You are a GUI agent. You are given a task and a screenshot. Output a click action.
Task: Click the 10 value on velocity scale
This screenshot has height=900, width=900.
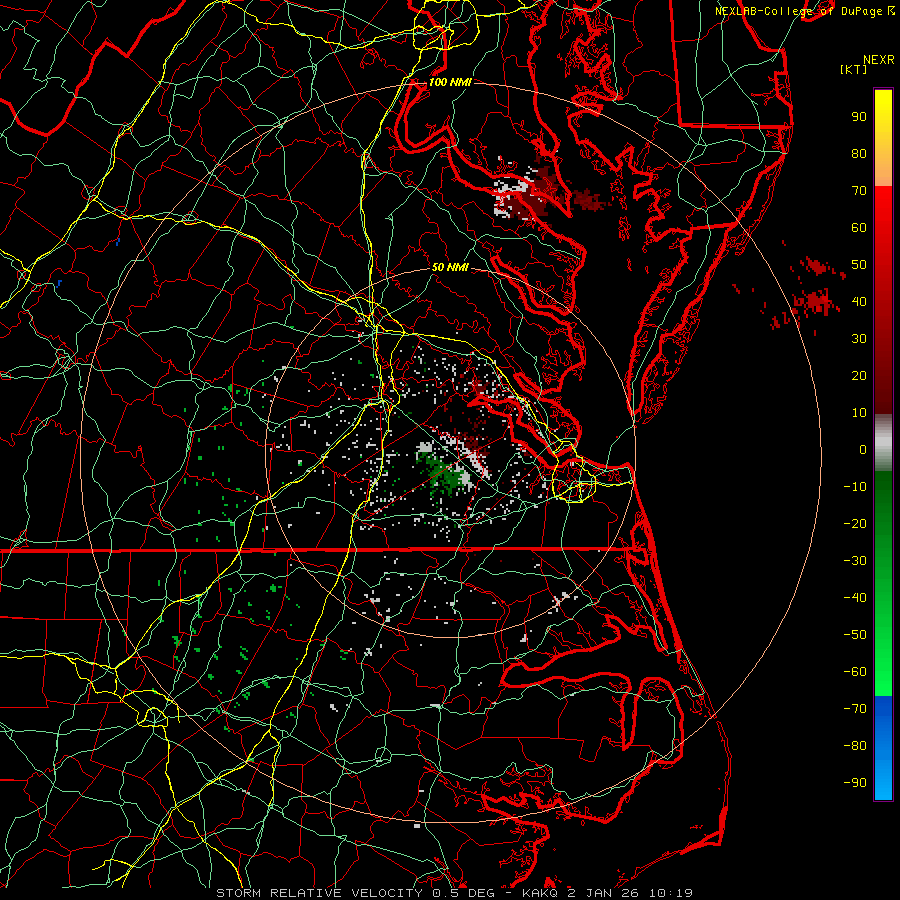pyautogui.click(x=859, y=413)
